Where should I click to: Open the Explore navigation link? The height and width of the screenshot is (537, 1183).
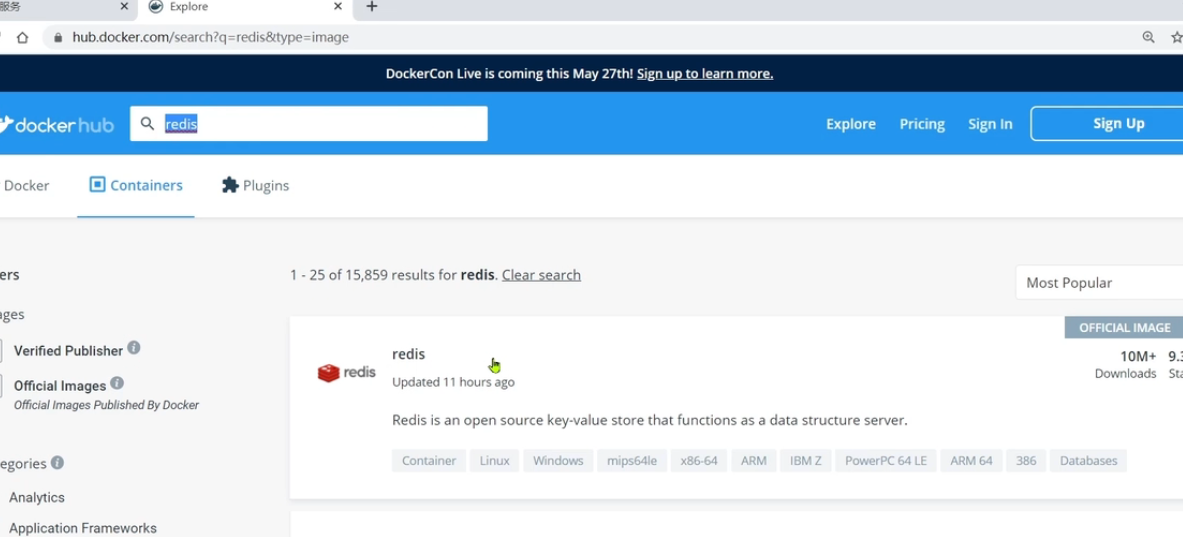[x=851, y=124]
